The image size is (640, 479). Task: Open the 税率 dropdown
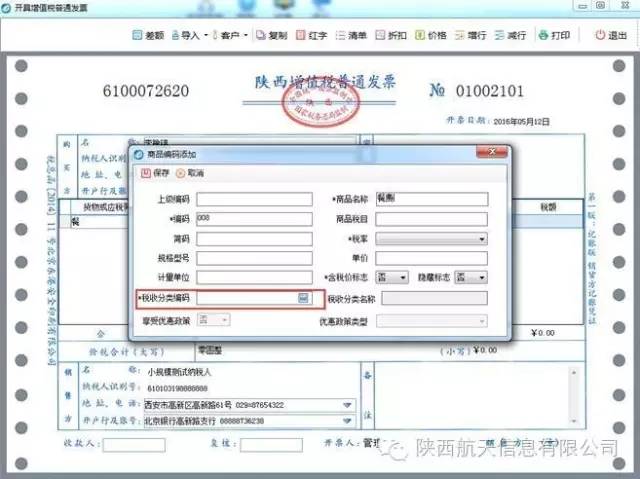(431, 239)
